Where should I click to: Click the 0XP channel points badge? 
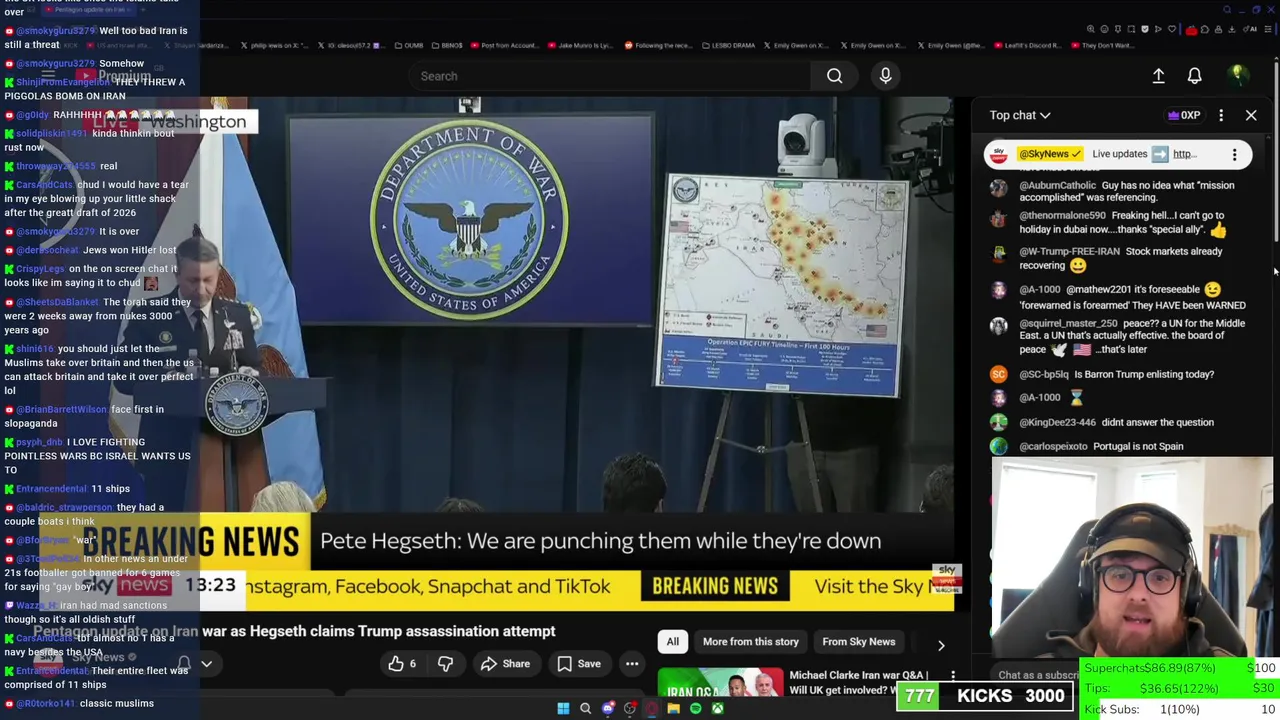click(1184, 115)
